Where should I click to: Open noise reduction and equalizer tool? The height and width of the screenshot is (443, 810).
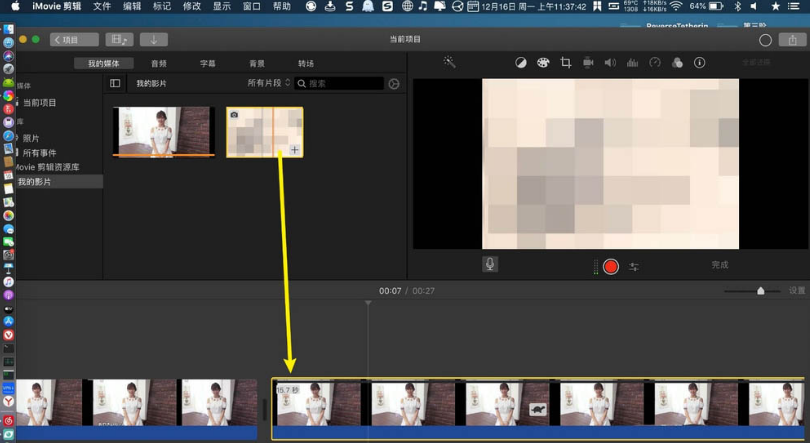(x=632, y=63)
